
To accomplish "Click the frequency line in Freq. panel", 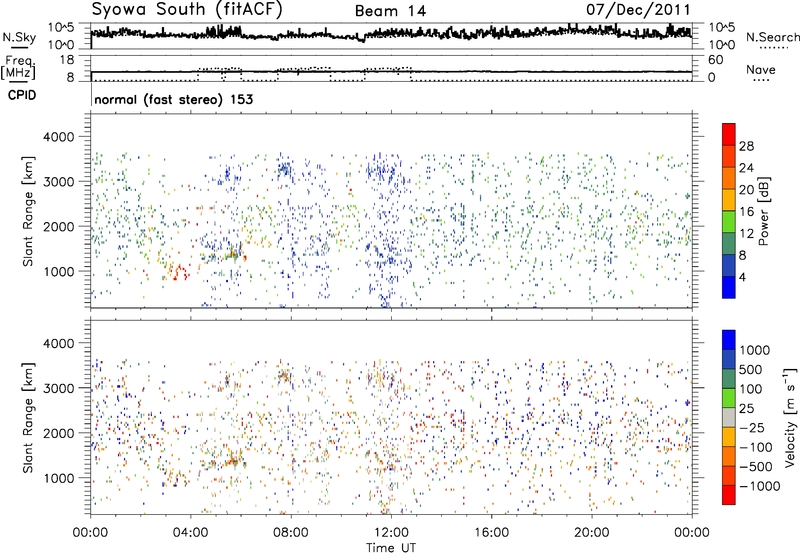I will tap(391, 72).
